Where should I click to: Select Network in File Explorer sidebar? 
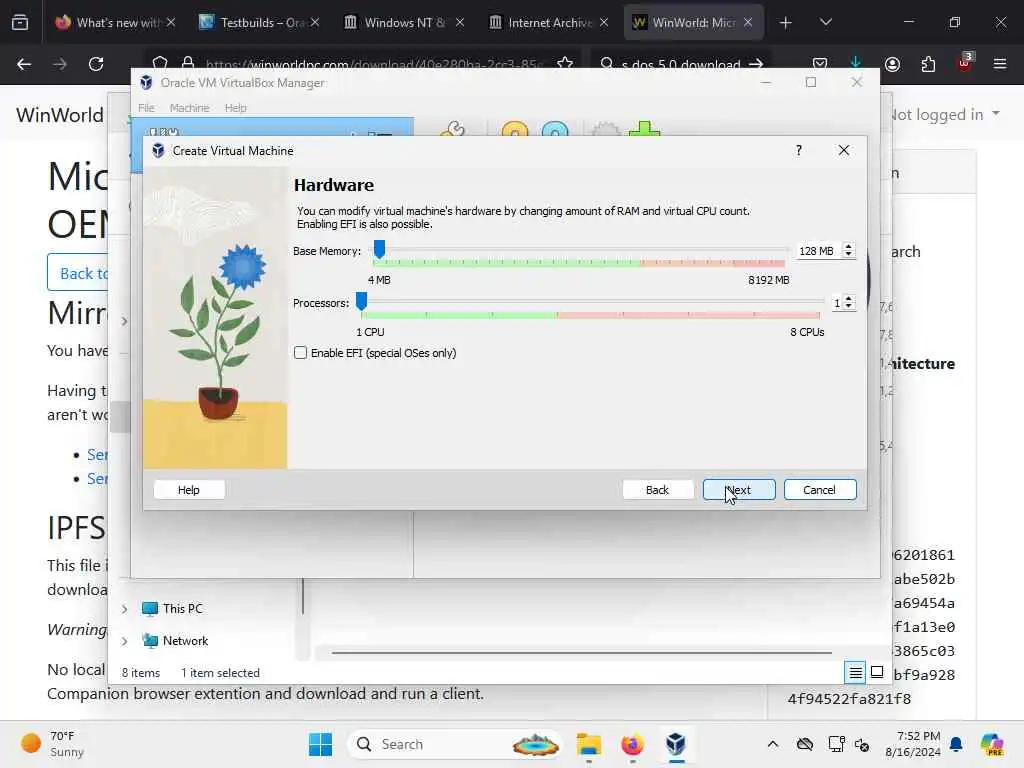(x=175, y=641)
